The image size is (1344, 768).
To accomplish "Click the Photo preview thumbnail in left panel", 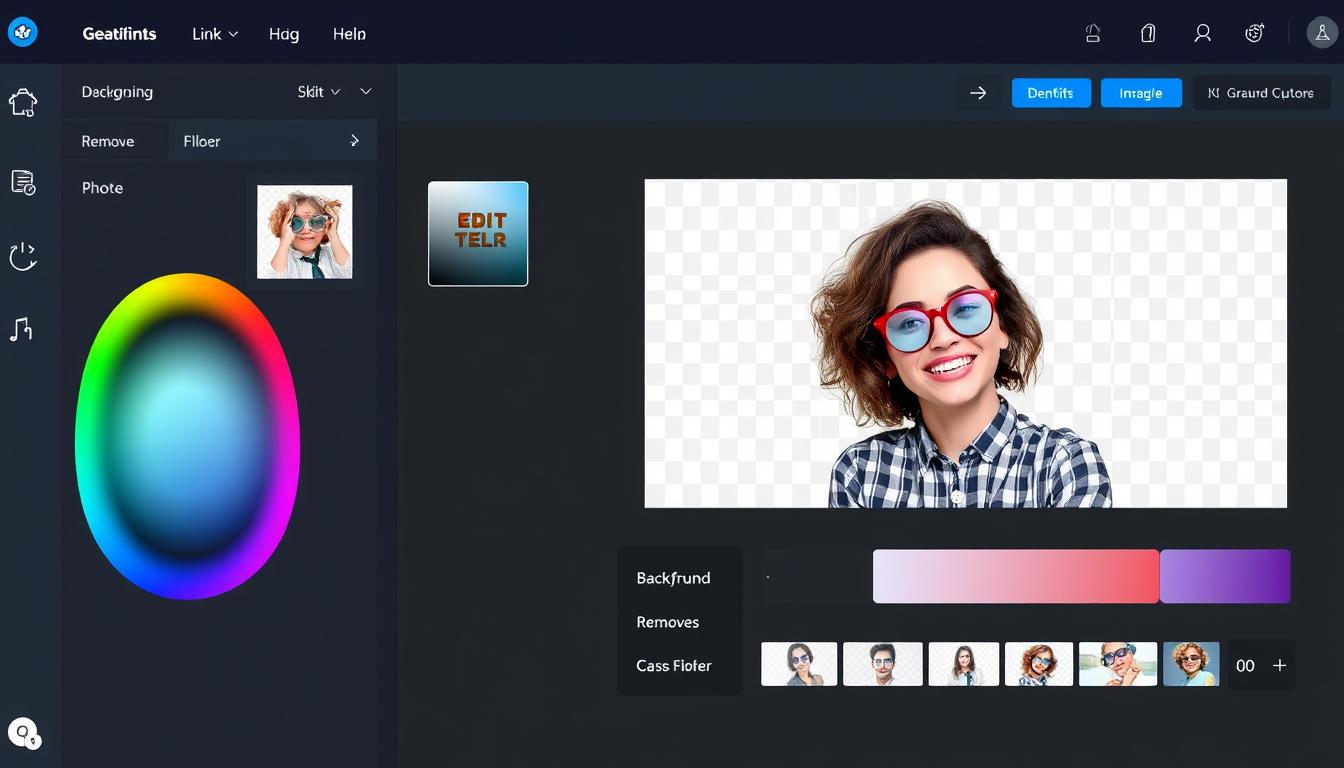I will pyautogui.click(x=304, y=232).
